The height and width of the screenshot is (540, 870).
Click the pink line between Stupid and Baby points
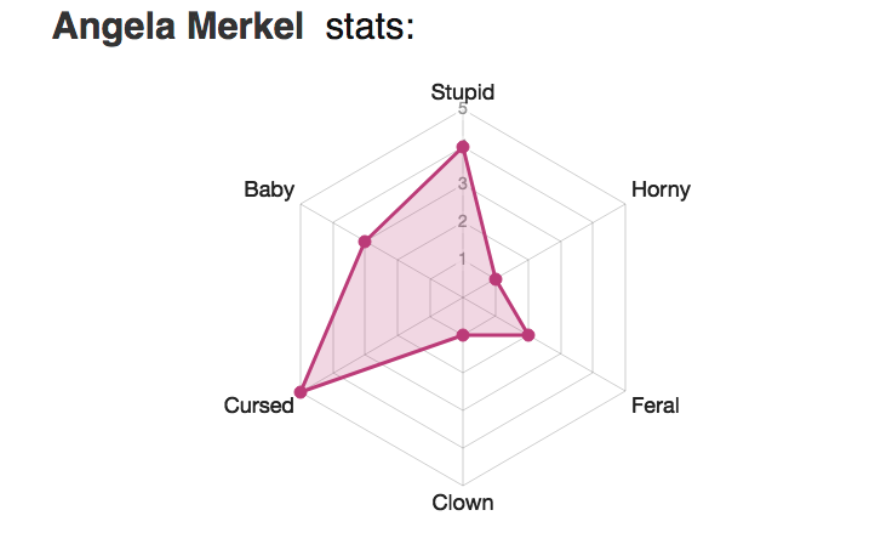413,195
